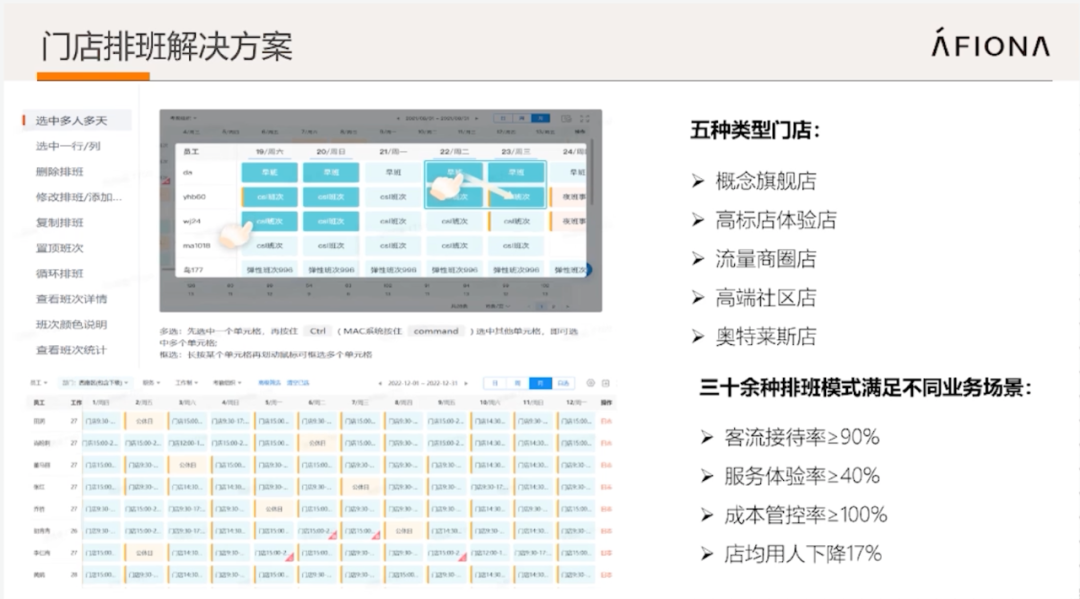Image resolution: width=1080 pixels, height=599 pixels.
Task: Switch to the week view toggle button
Action: click(517, 383)
